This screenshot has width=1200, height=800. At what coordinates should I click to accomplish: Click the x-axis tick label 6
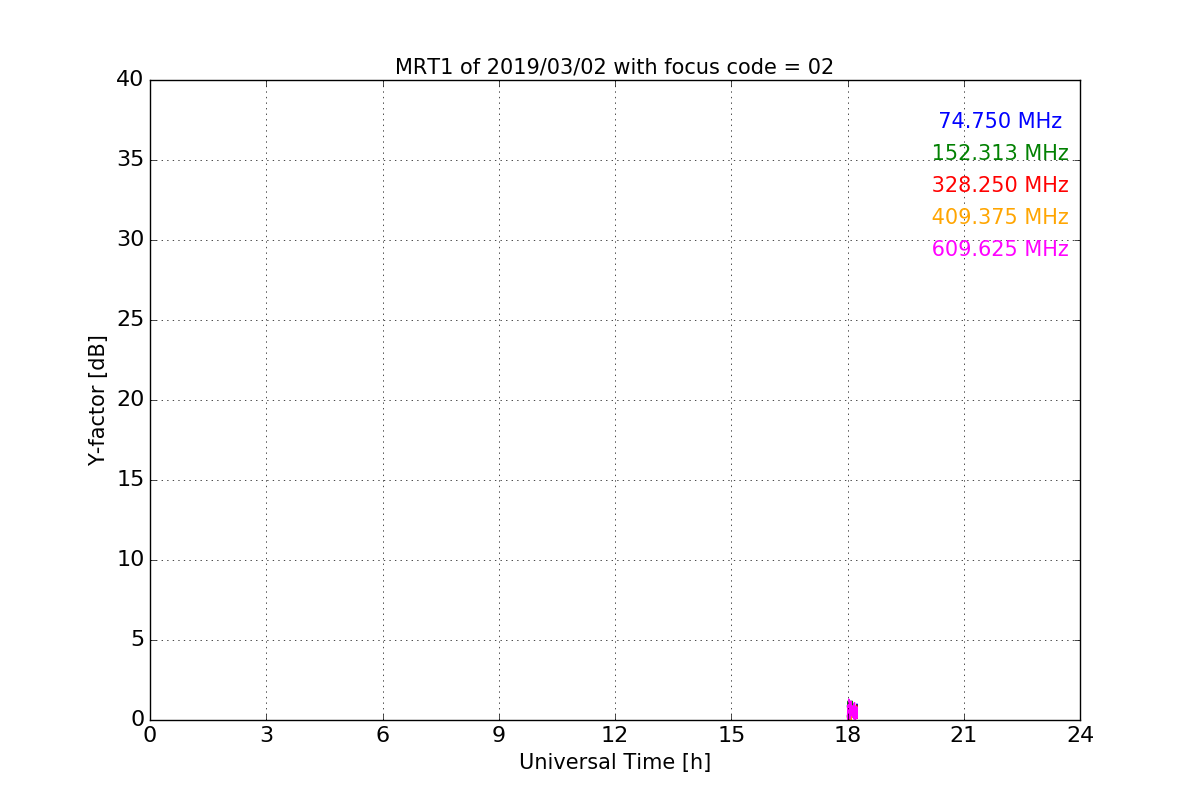(x=383, y=735)
